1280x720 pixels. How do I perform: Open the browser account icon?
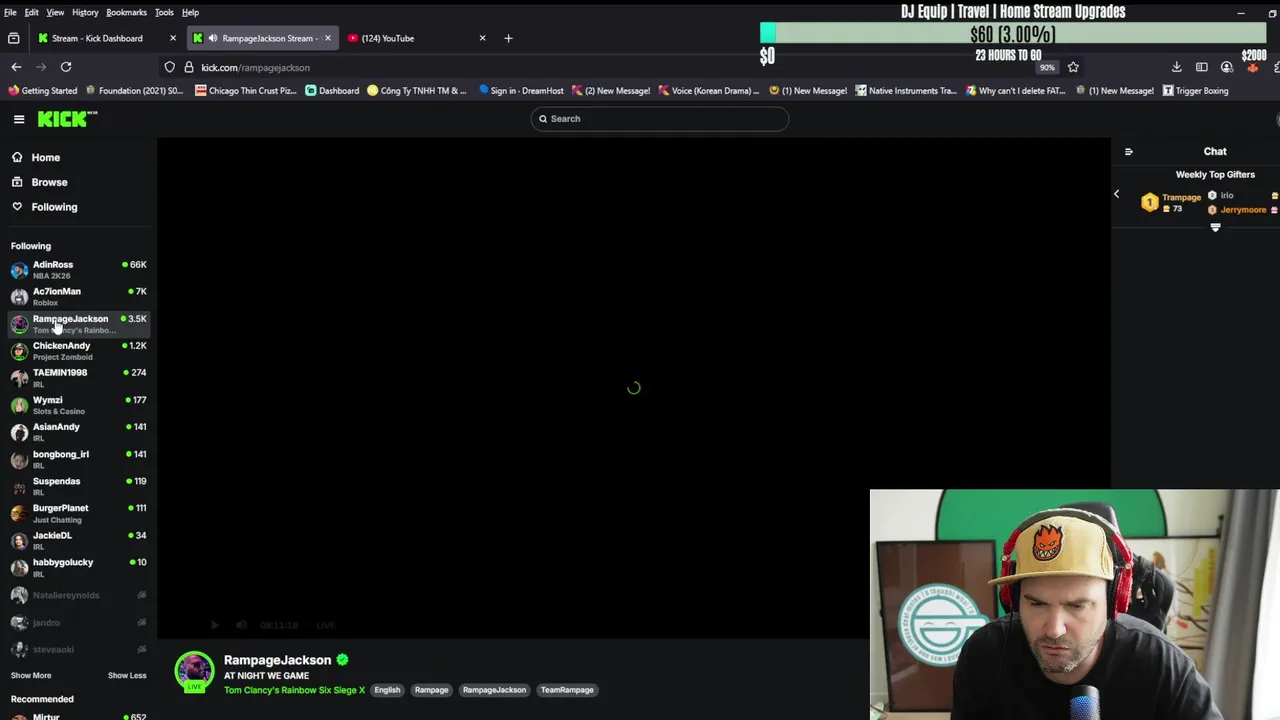coord(1227,67)
